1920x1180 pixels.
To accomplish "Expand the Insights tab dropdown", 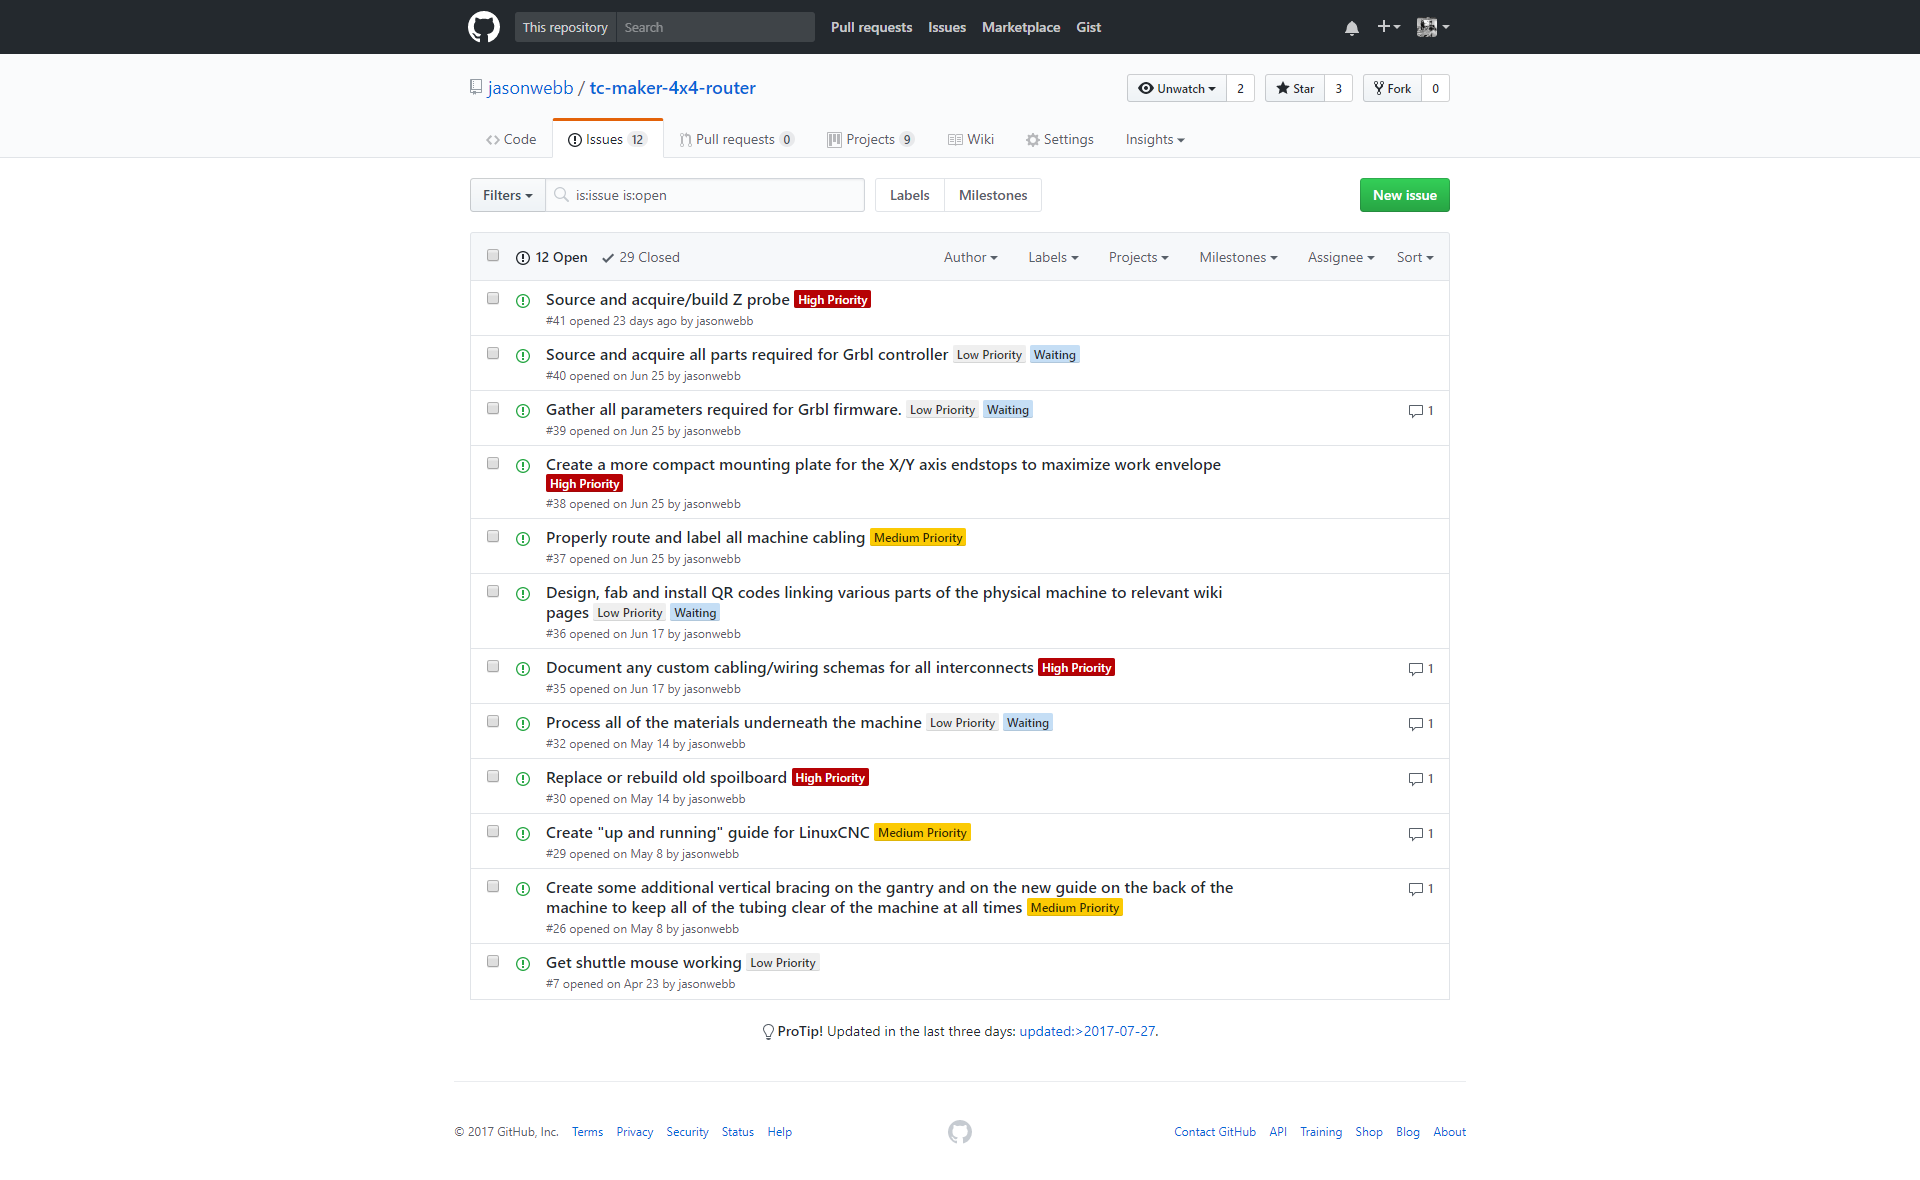I will click(x=1155, y=139).
